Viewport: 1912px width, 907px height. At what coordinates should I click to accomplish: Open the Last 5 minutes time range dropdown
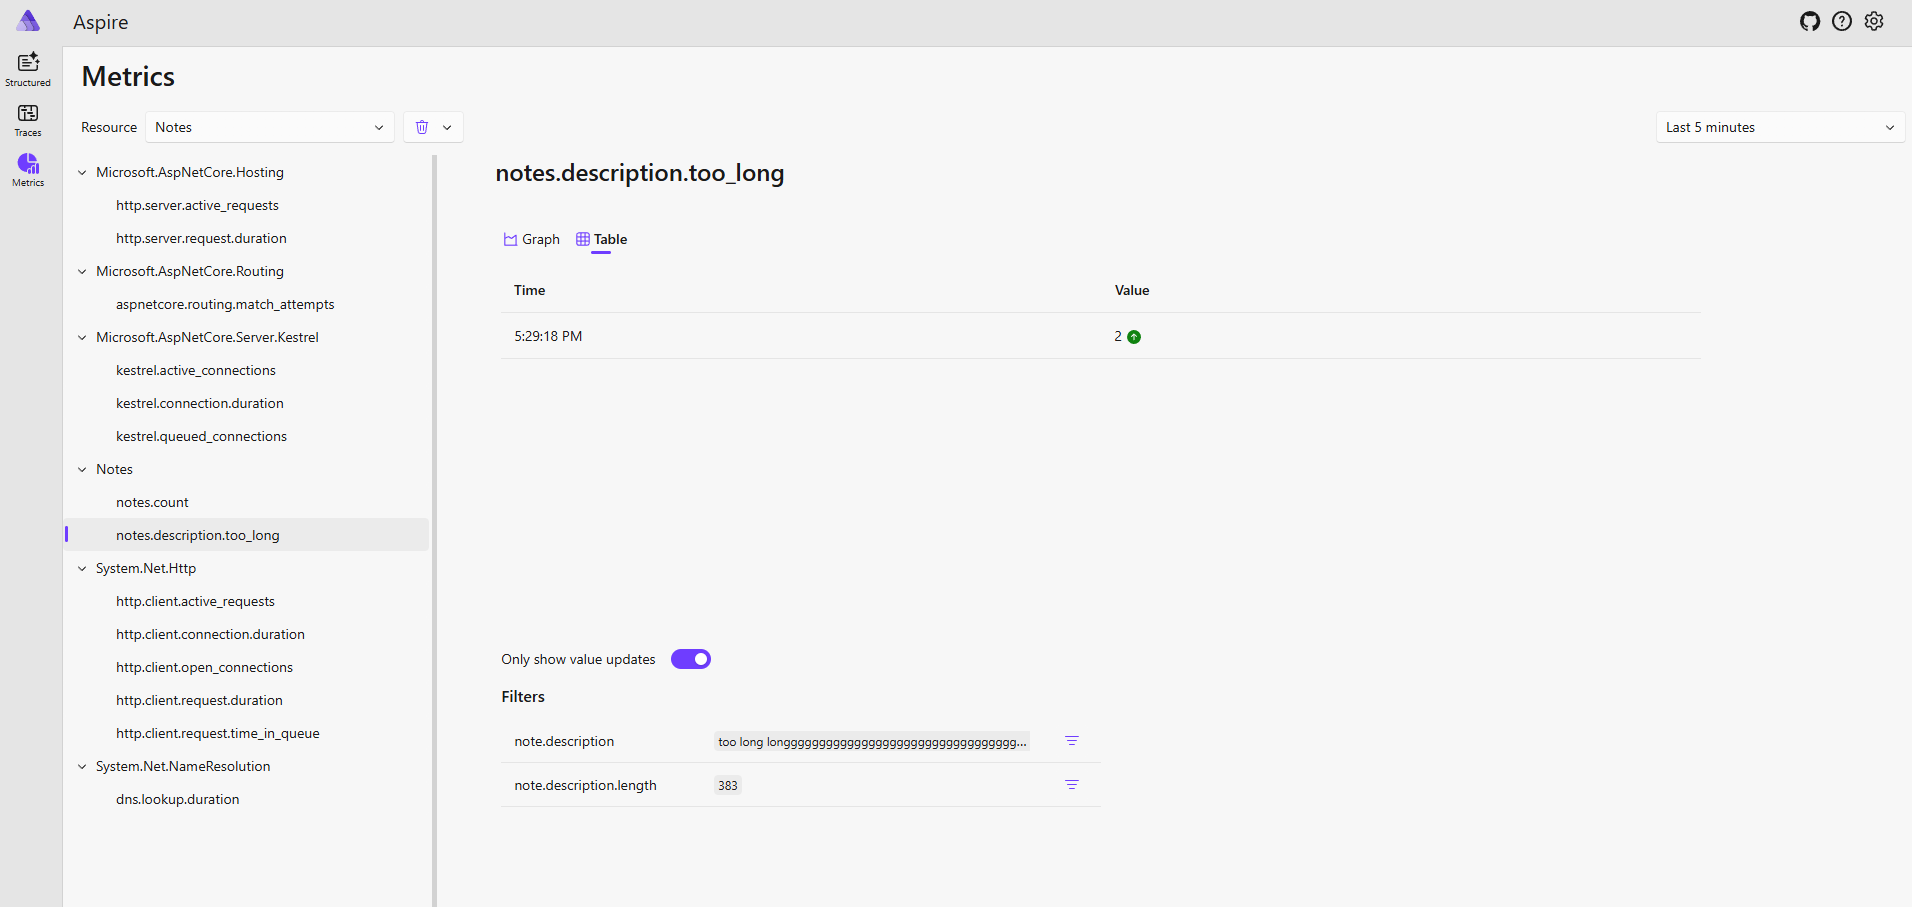click(x=1779, y=127)
